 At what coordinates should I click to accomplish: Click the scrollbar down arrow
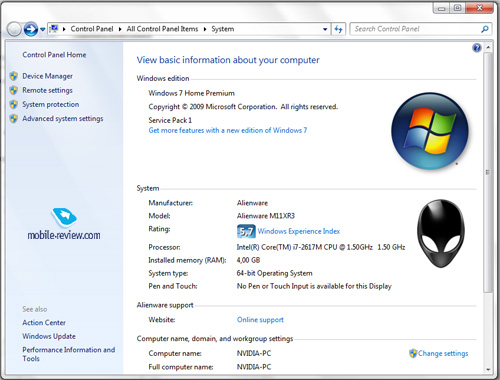click(x=488, y=370)
